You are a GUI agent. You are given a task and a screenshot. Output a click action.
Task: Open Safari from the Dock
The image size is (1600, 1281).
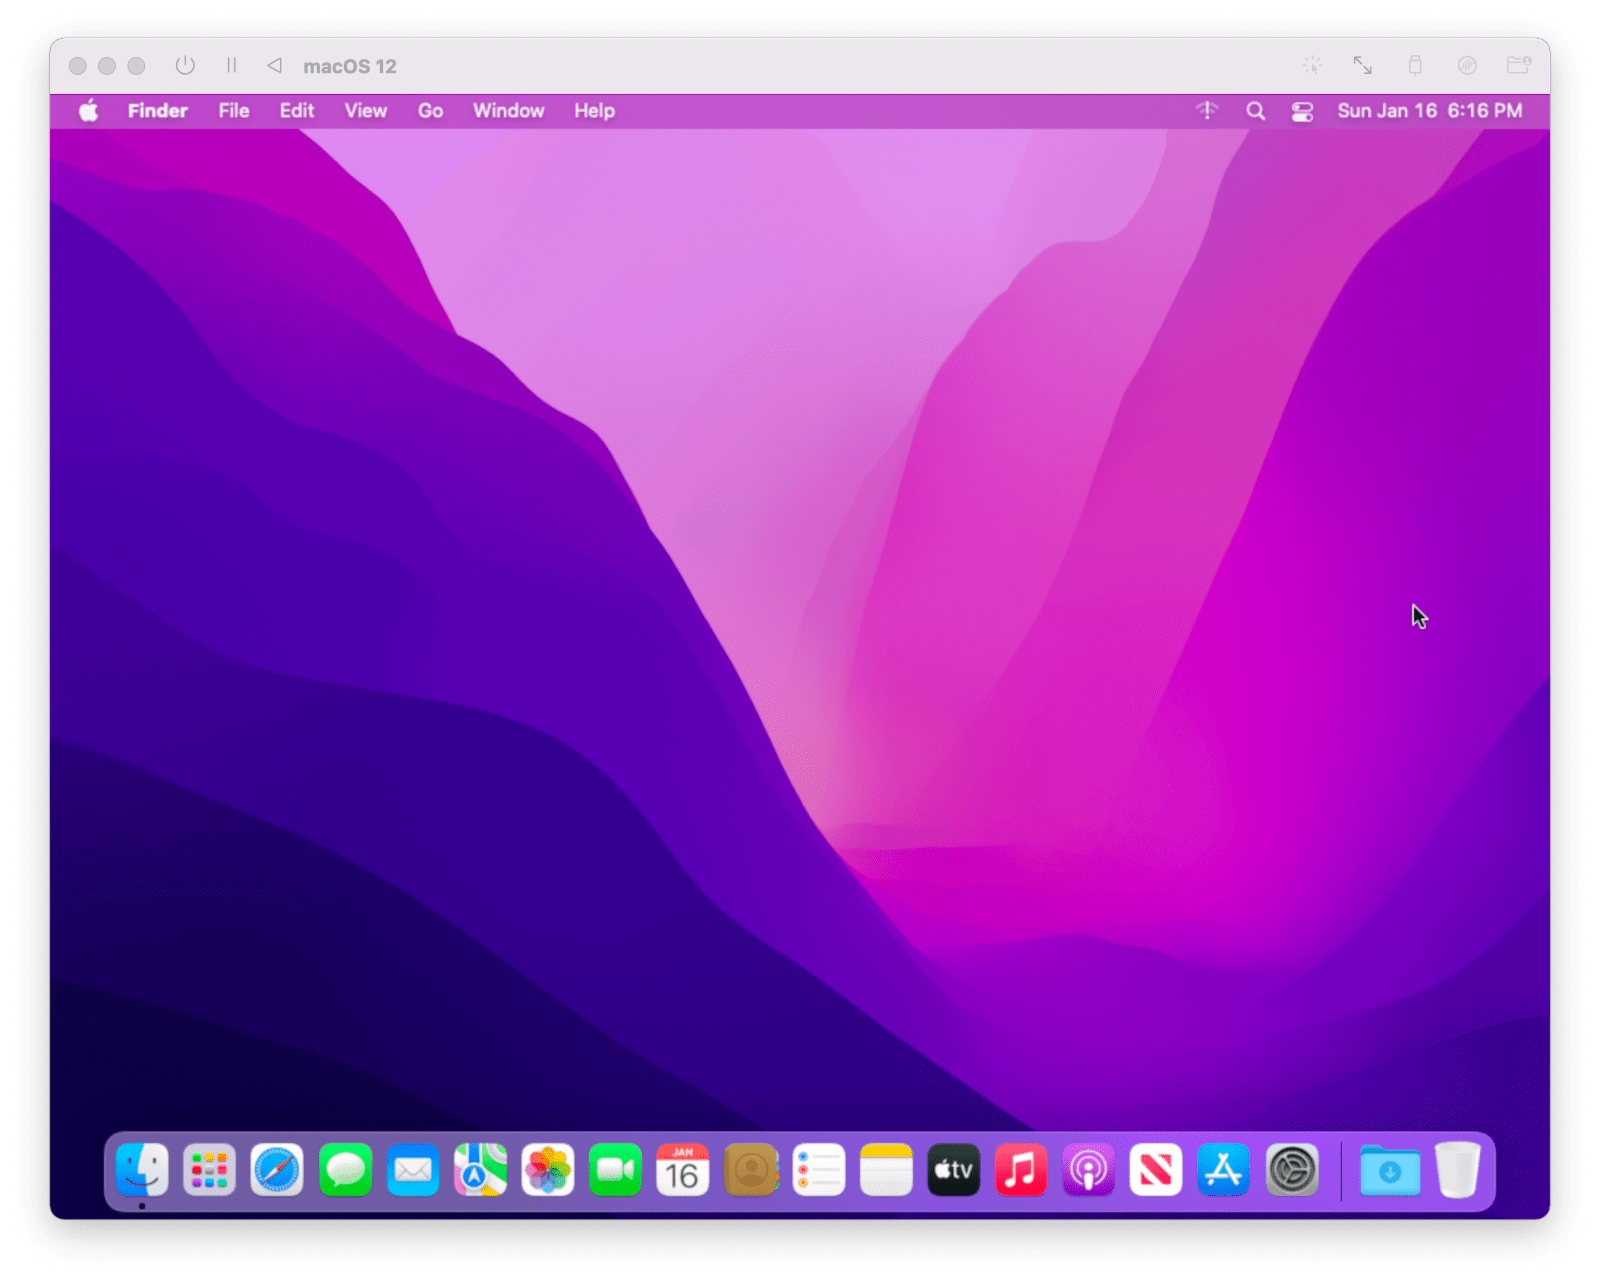point(277,1170)
